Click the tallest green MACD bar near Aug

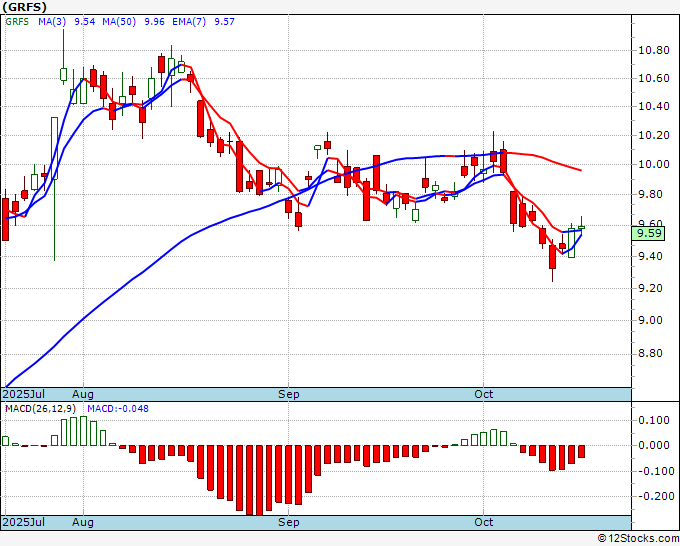point(84,431)
